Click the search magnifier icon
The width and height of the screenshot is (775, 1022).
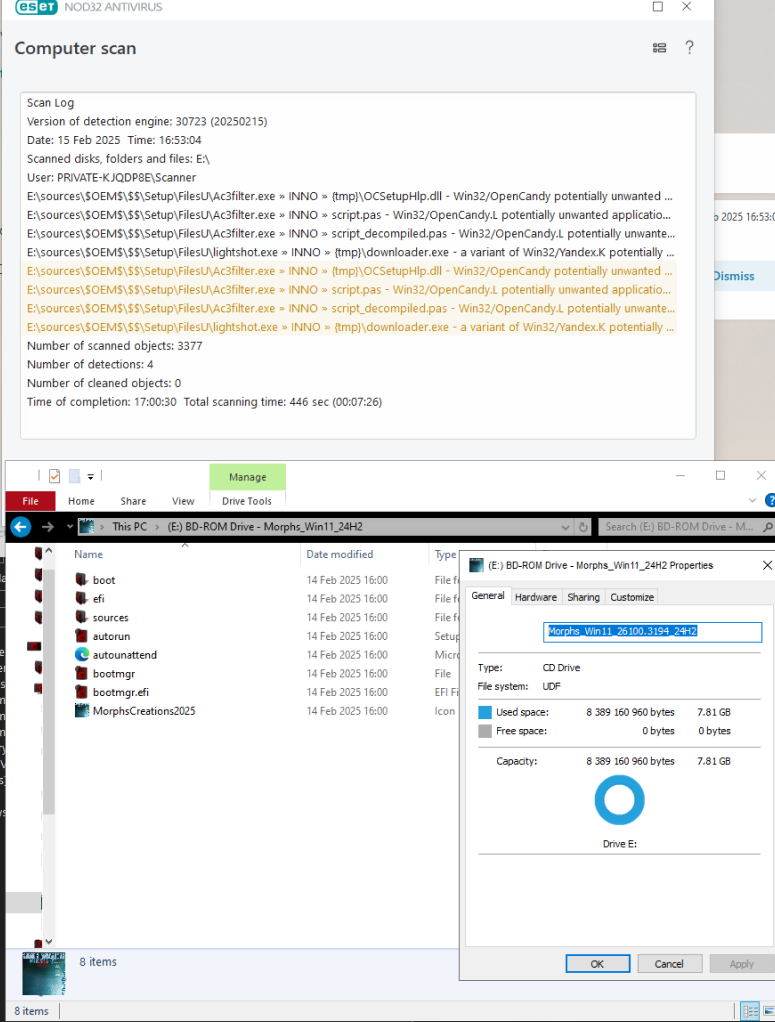click(x=768, y=527)
